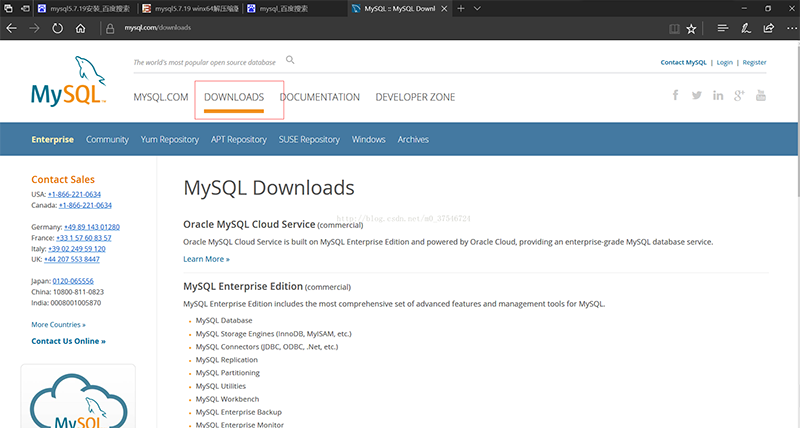Click the Learn More link
The height and width of the screenshot is (428, 800).
206,259
